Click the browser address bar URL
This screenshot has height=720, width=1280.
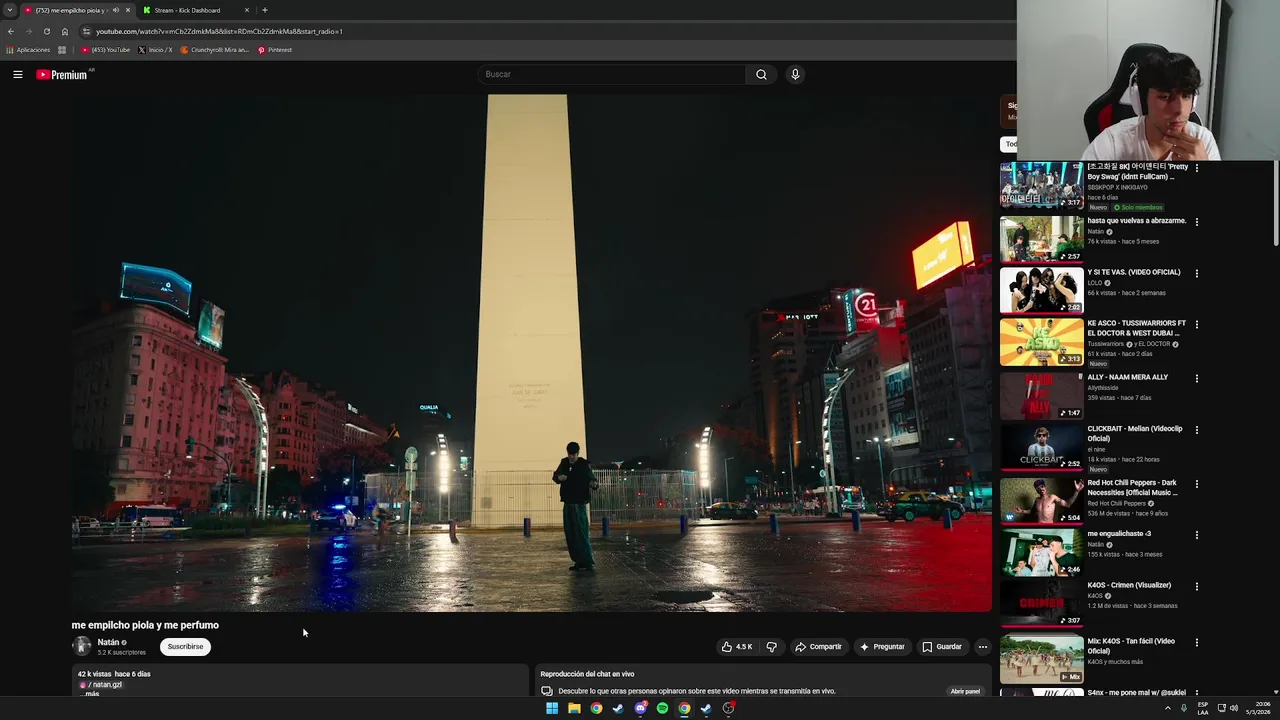tap(219, 31)
